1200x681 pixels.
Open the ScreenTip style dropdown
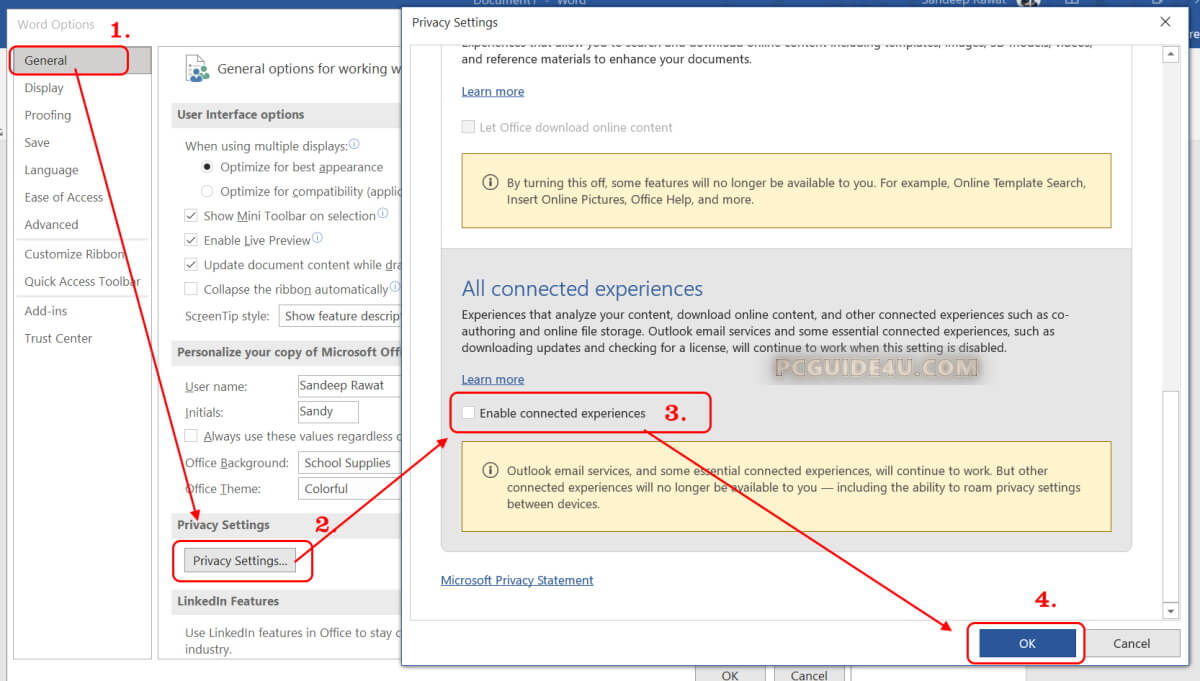tap(340, 316)
